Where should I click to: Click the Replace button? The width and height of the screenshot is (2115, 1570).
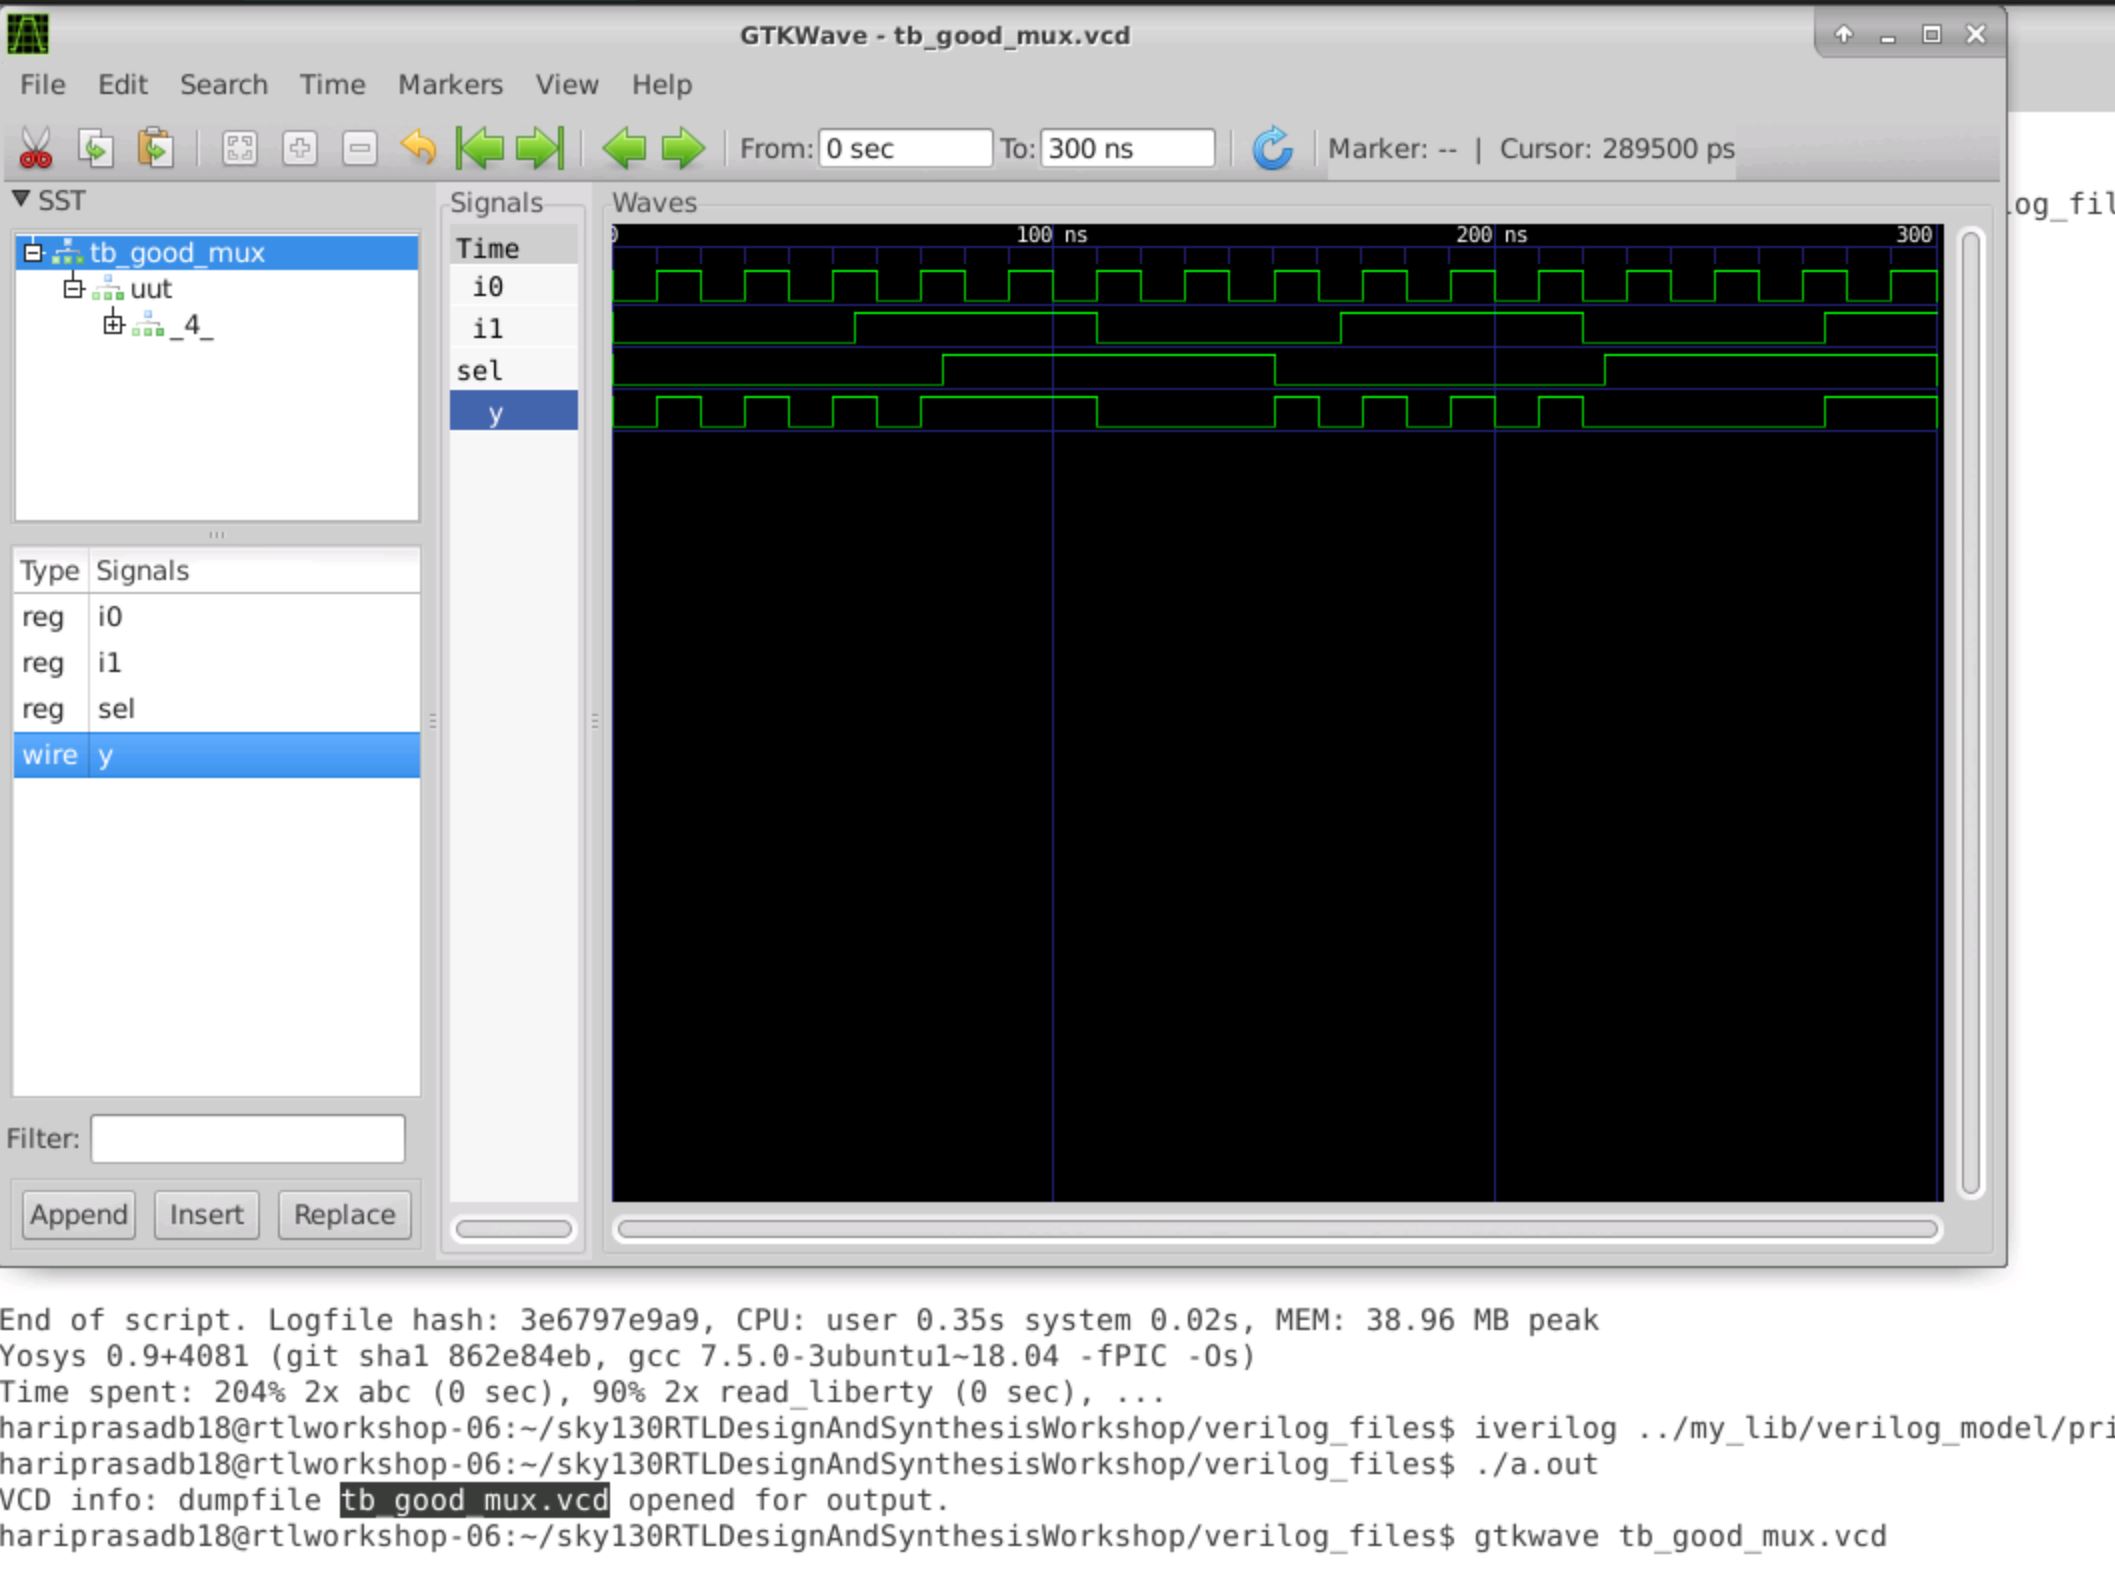tap(343, 1215)
